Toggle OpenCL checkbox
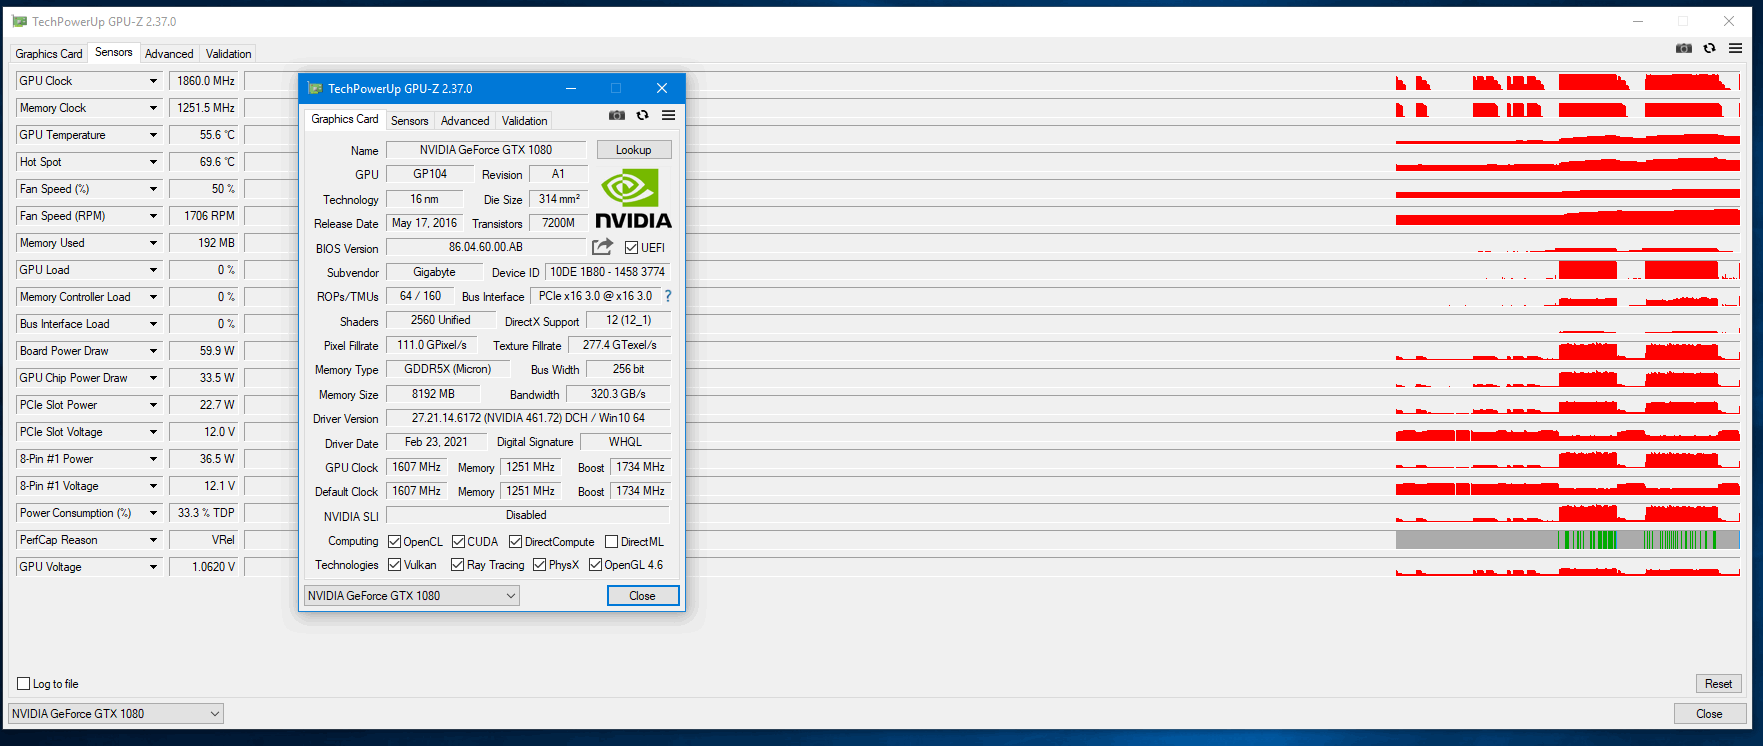1763x746 pixels. (x=395, y=542)
